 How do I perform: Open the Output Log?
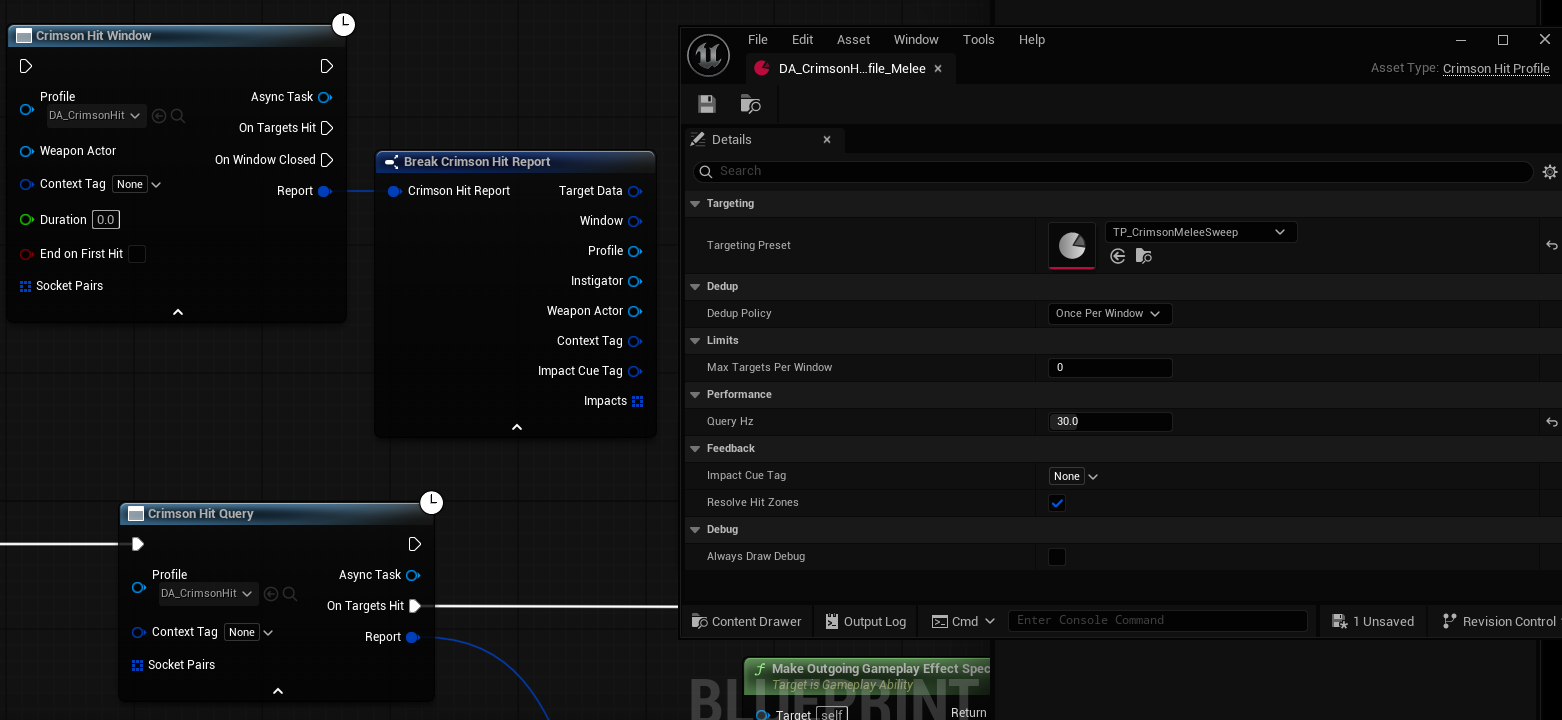click(866, 622)
